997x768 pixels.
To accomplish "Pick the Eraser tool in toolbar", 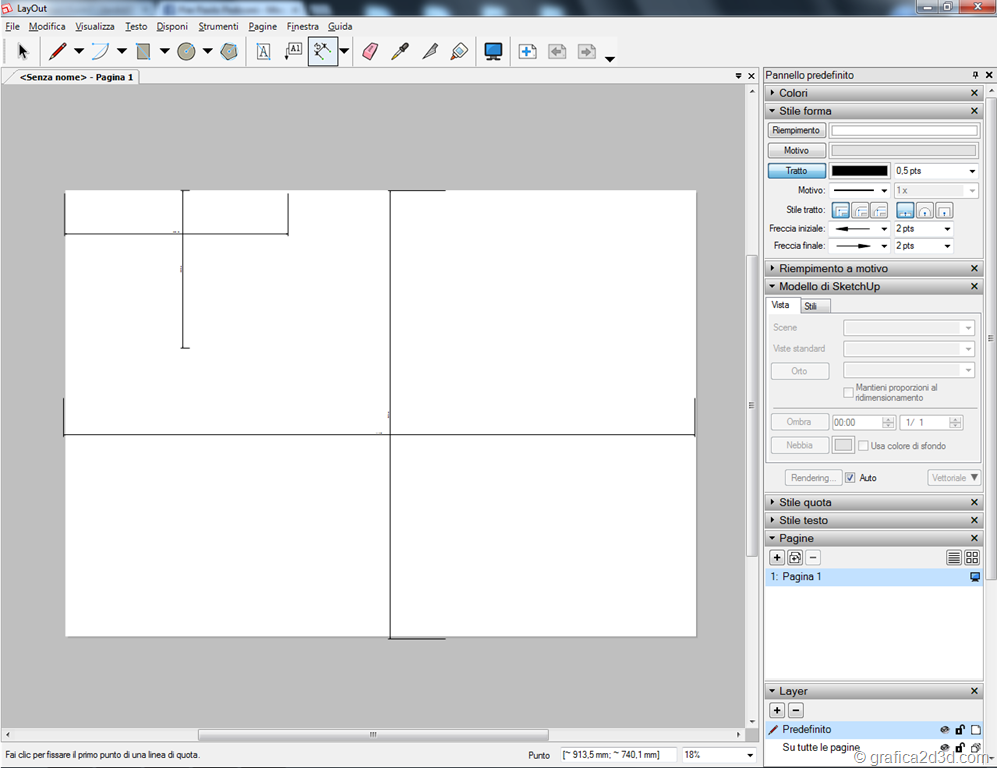I will pos(370,52).
